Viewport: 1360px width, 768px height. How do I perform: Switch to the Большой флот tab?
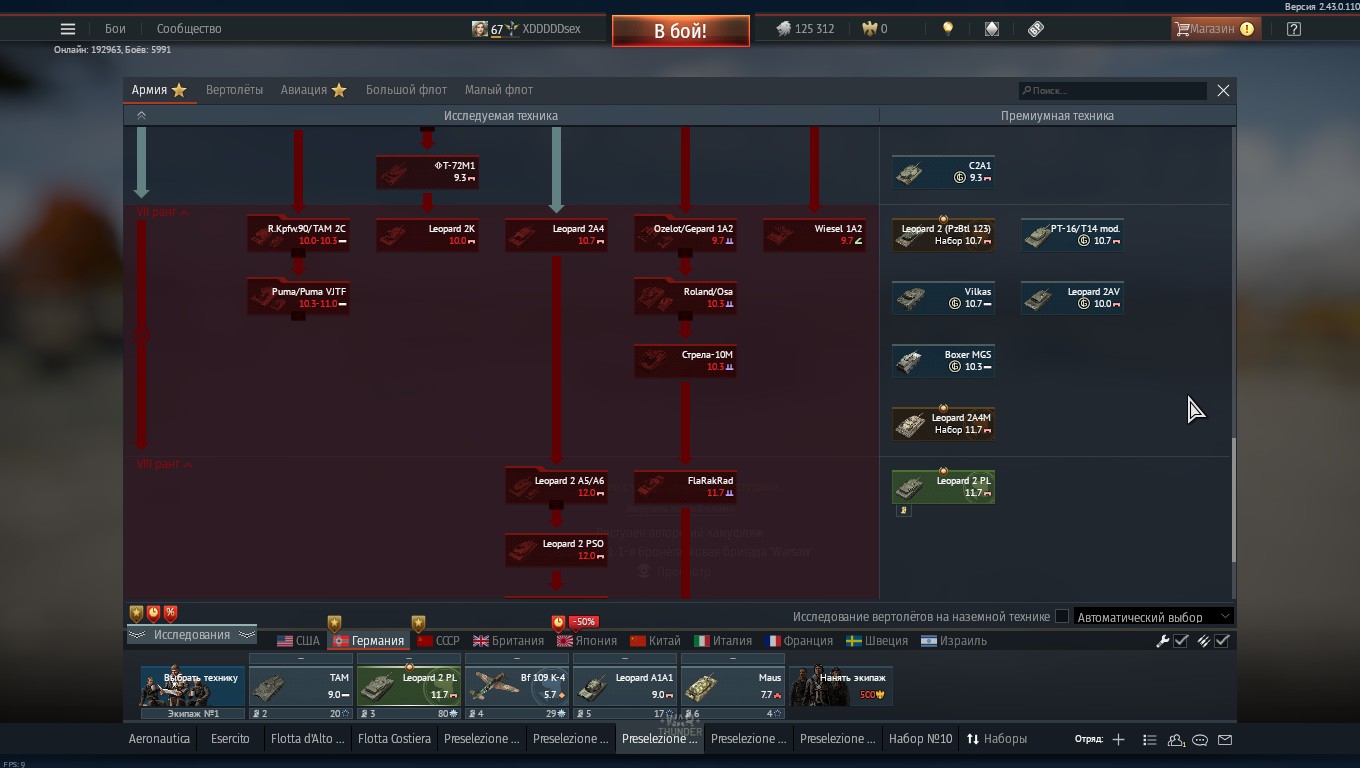406,90
